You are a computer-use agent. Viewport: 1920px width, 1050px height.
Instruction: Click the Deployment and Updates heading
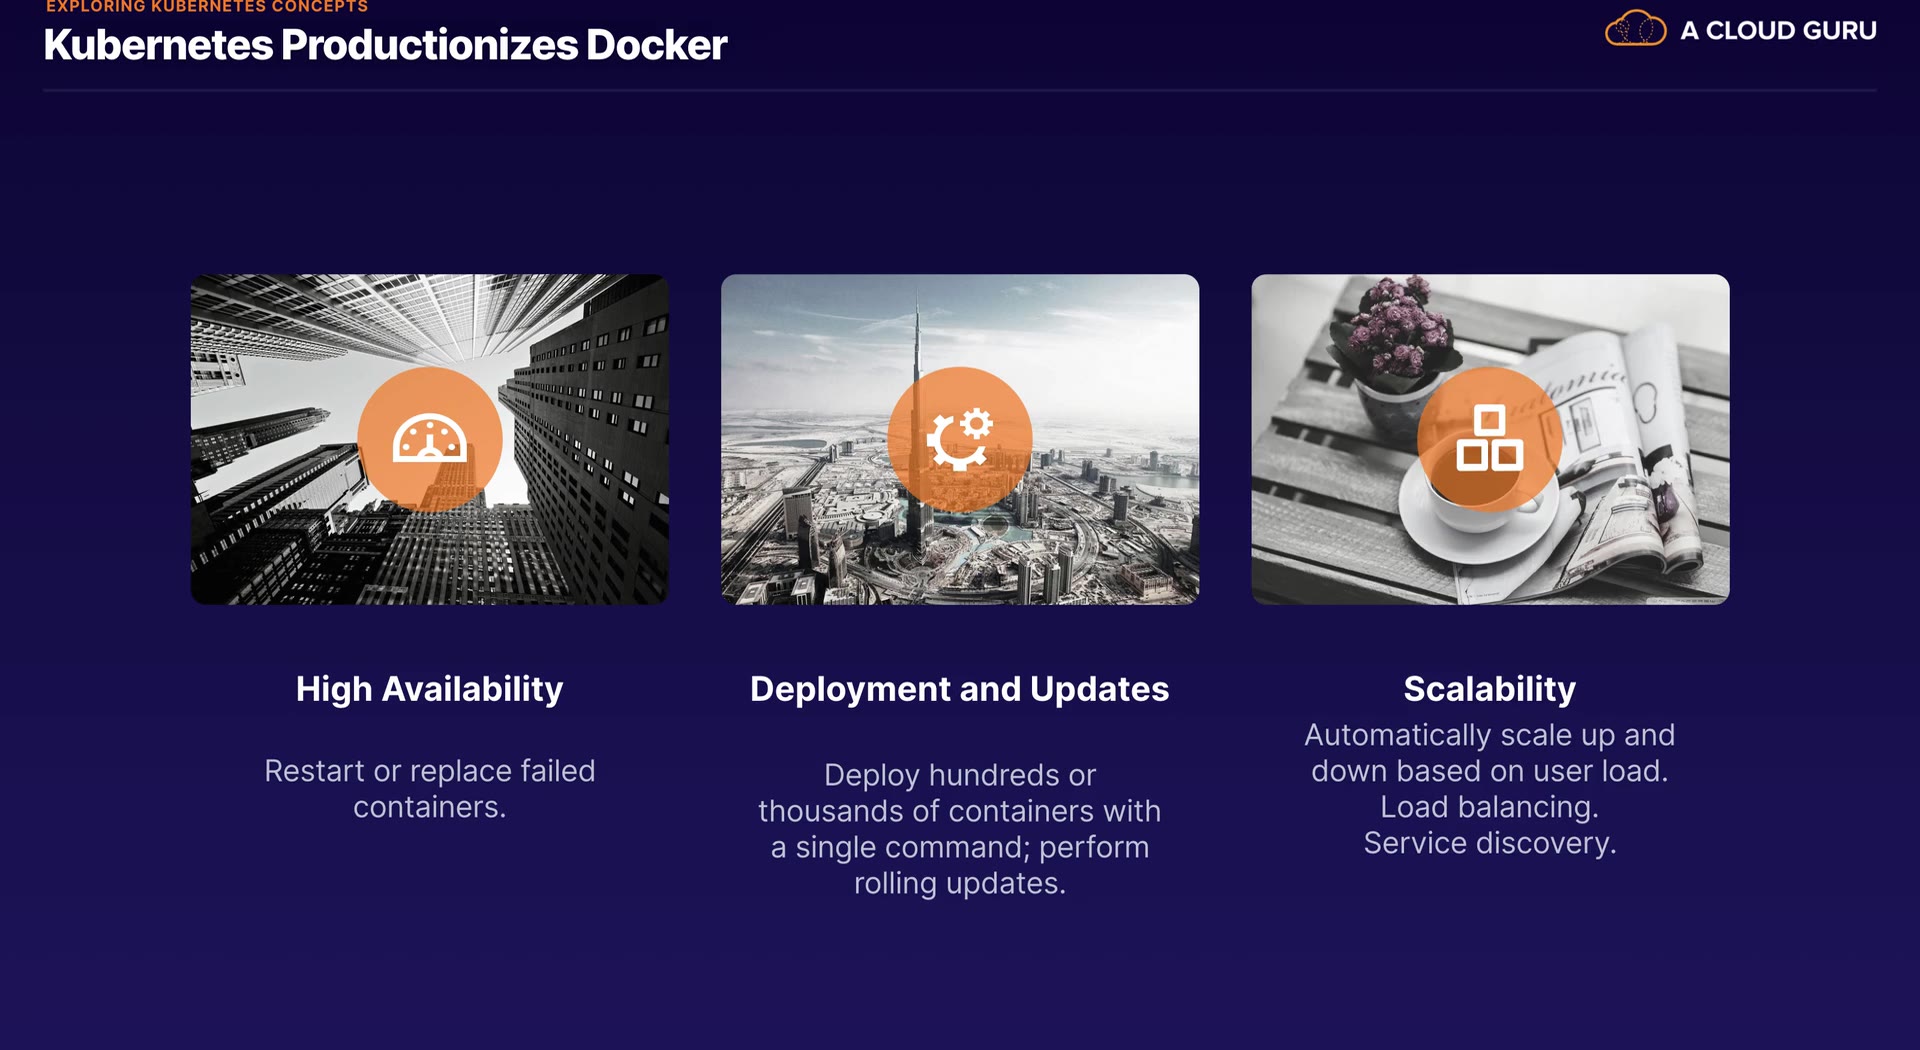click(960, 689)
